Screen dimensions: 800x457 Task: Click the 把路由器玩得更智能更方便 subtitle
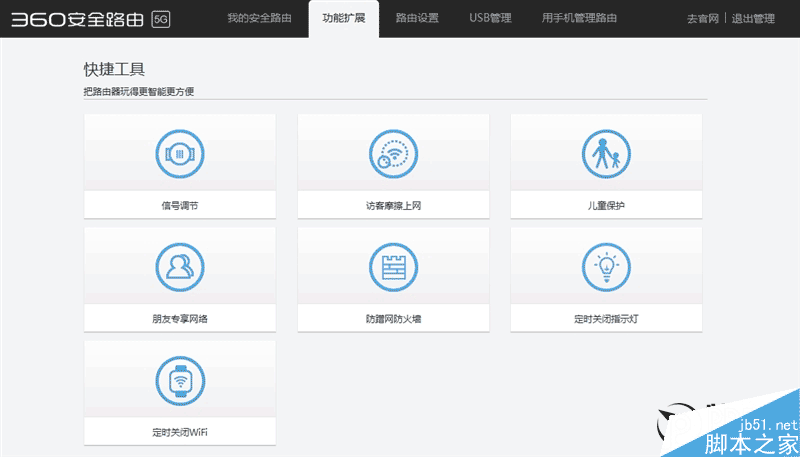(139, 92)
